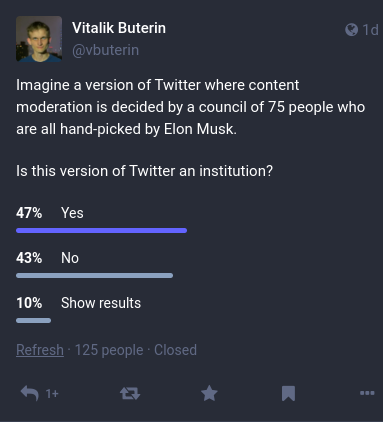Click the Show results percentage bar

[x=34, y=320]
